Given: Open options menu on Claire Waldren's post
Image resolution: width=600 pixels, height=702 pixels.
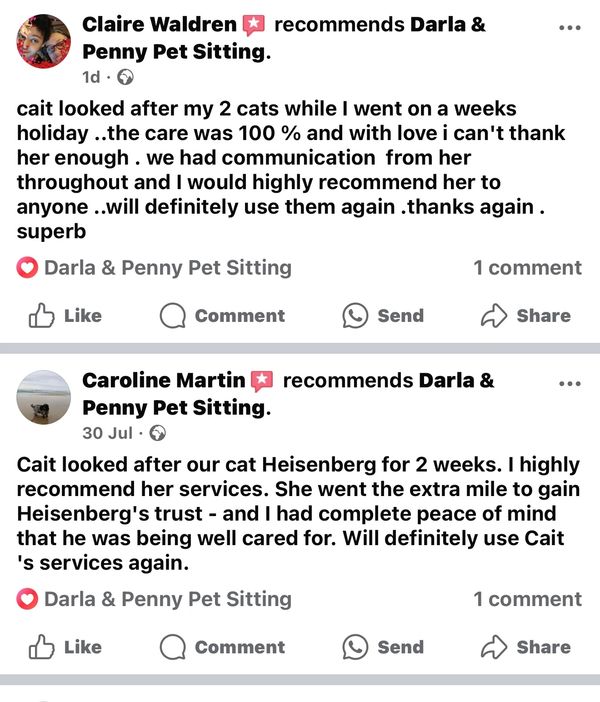Looking at the screenshot, I should point(569,27).
